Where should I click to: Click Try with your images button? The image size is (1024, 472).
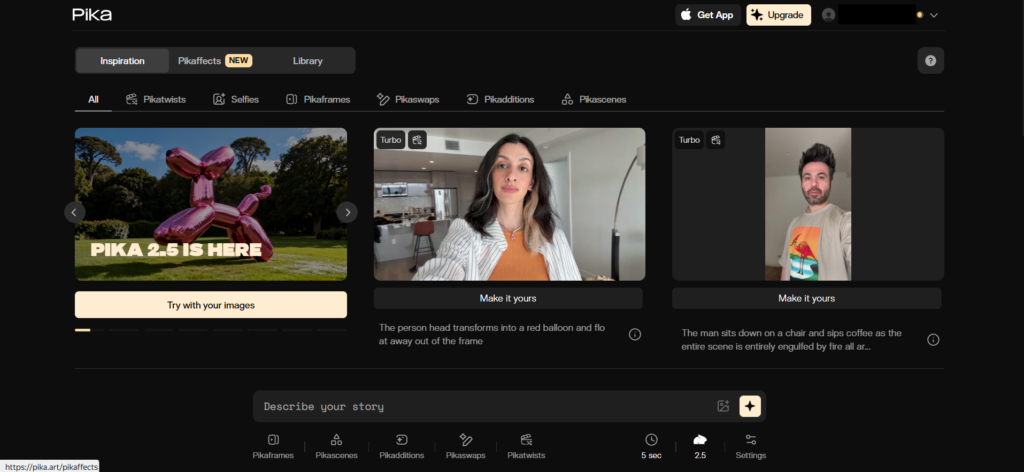pyautogui.click(x=210, y=305)
